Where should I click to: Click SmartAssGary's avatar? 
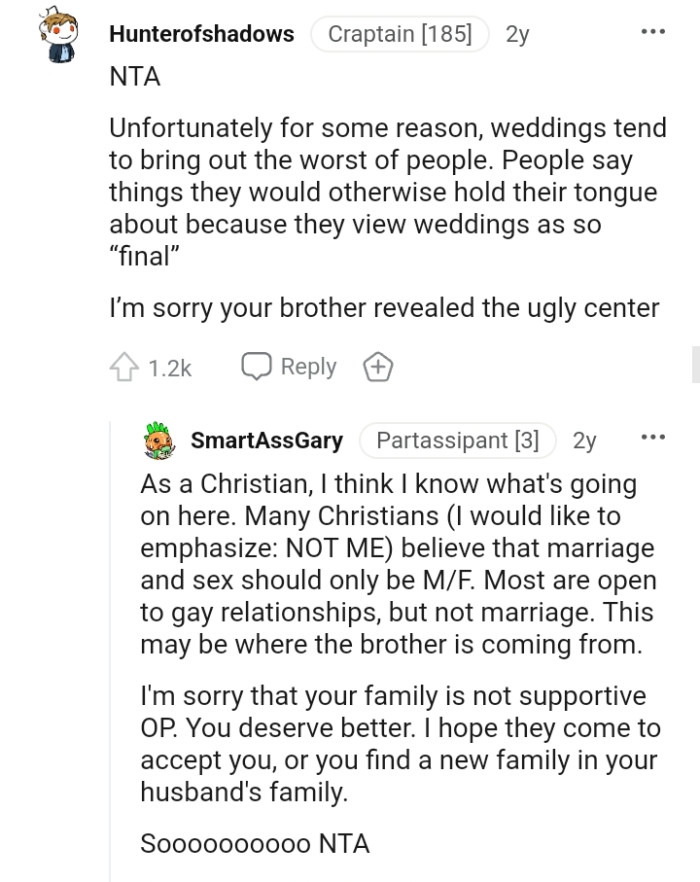coord(159,439)
